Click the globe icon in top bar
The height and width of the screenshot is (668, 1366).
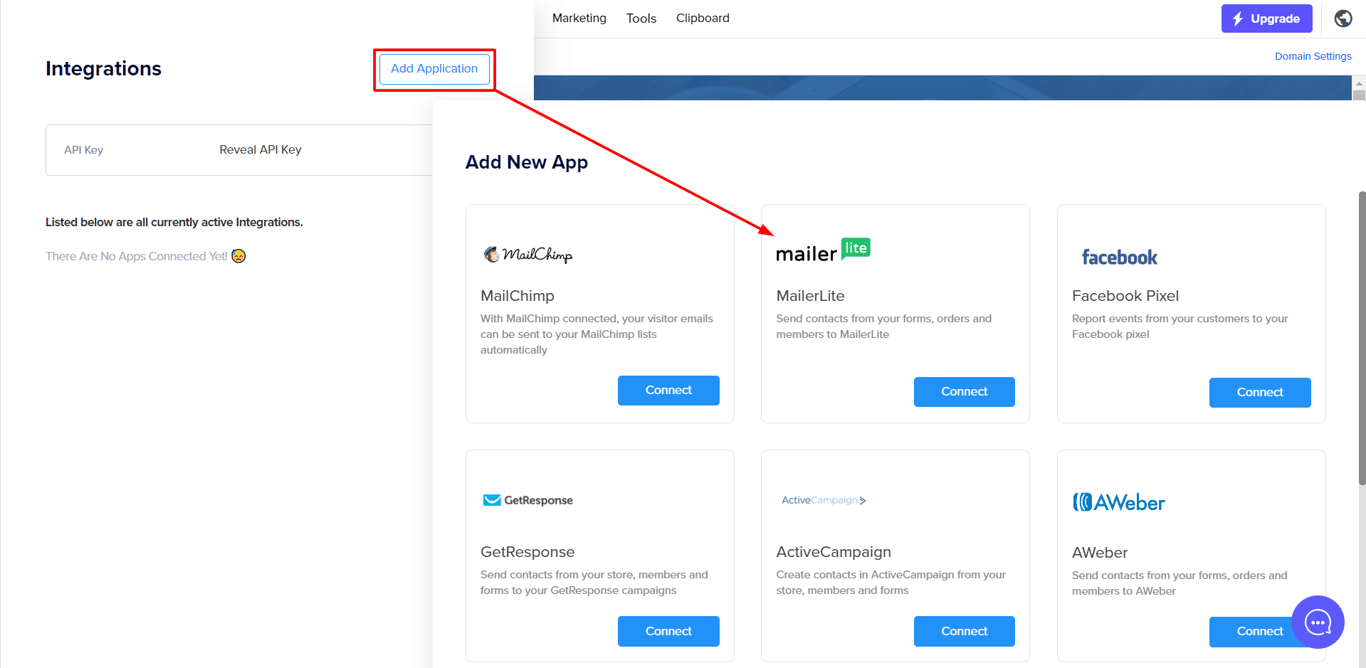click(1343, 18)
